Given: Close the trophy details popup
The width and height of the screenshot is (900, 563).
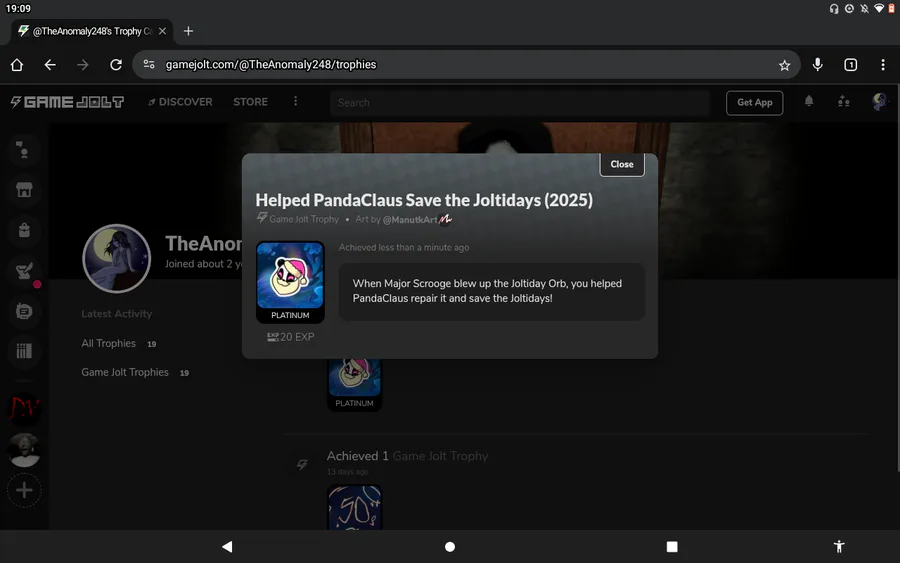Looking at the screenshot, I should tap(622, 165).
